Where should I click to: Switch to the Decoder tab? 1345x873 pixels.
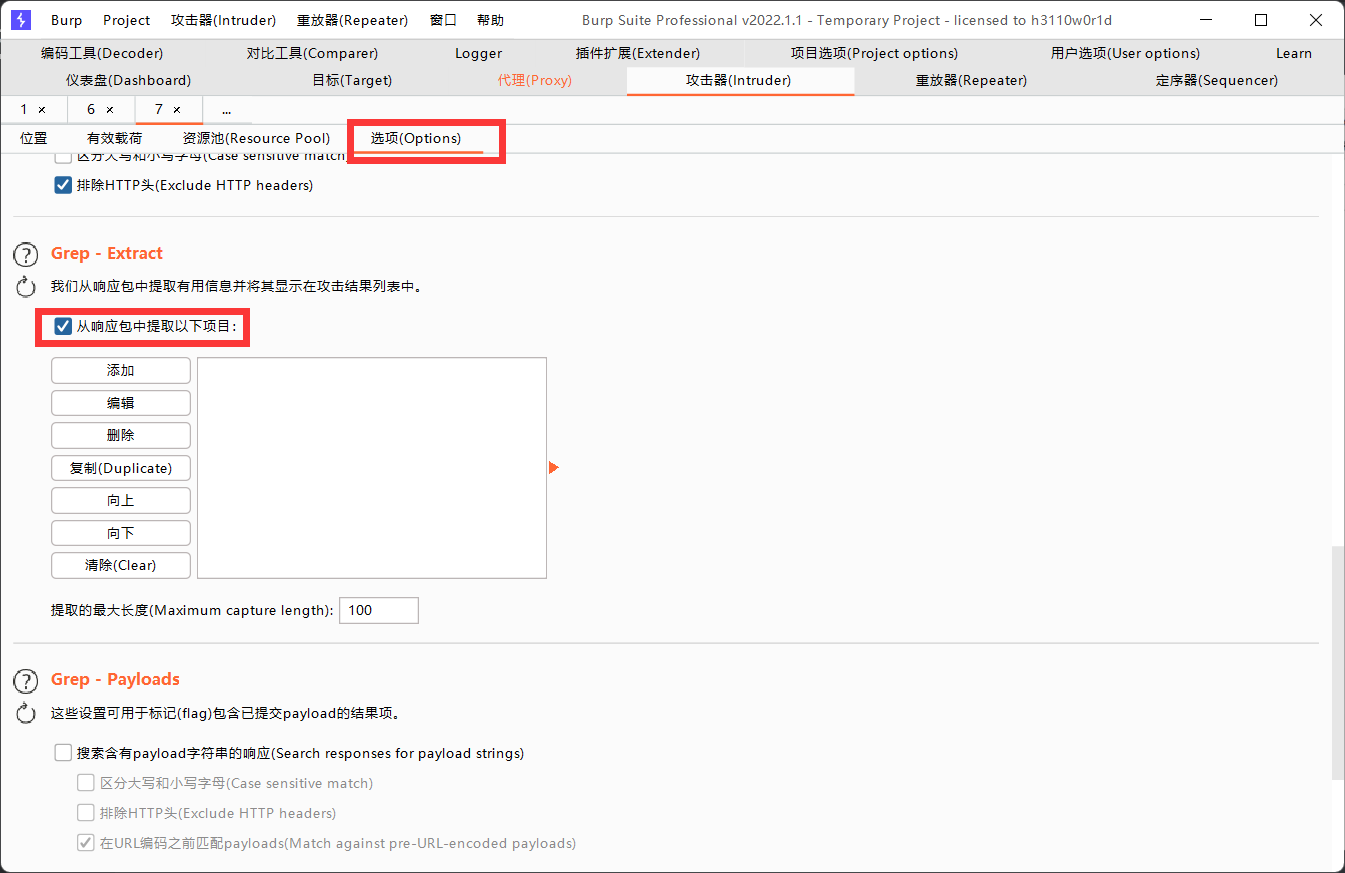pos(102,54)
